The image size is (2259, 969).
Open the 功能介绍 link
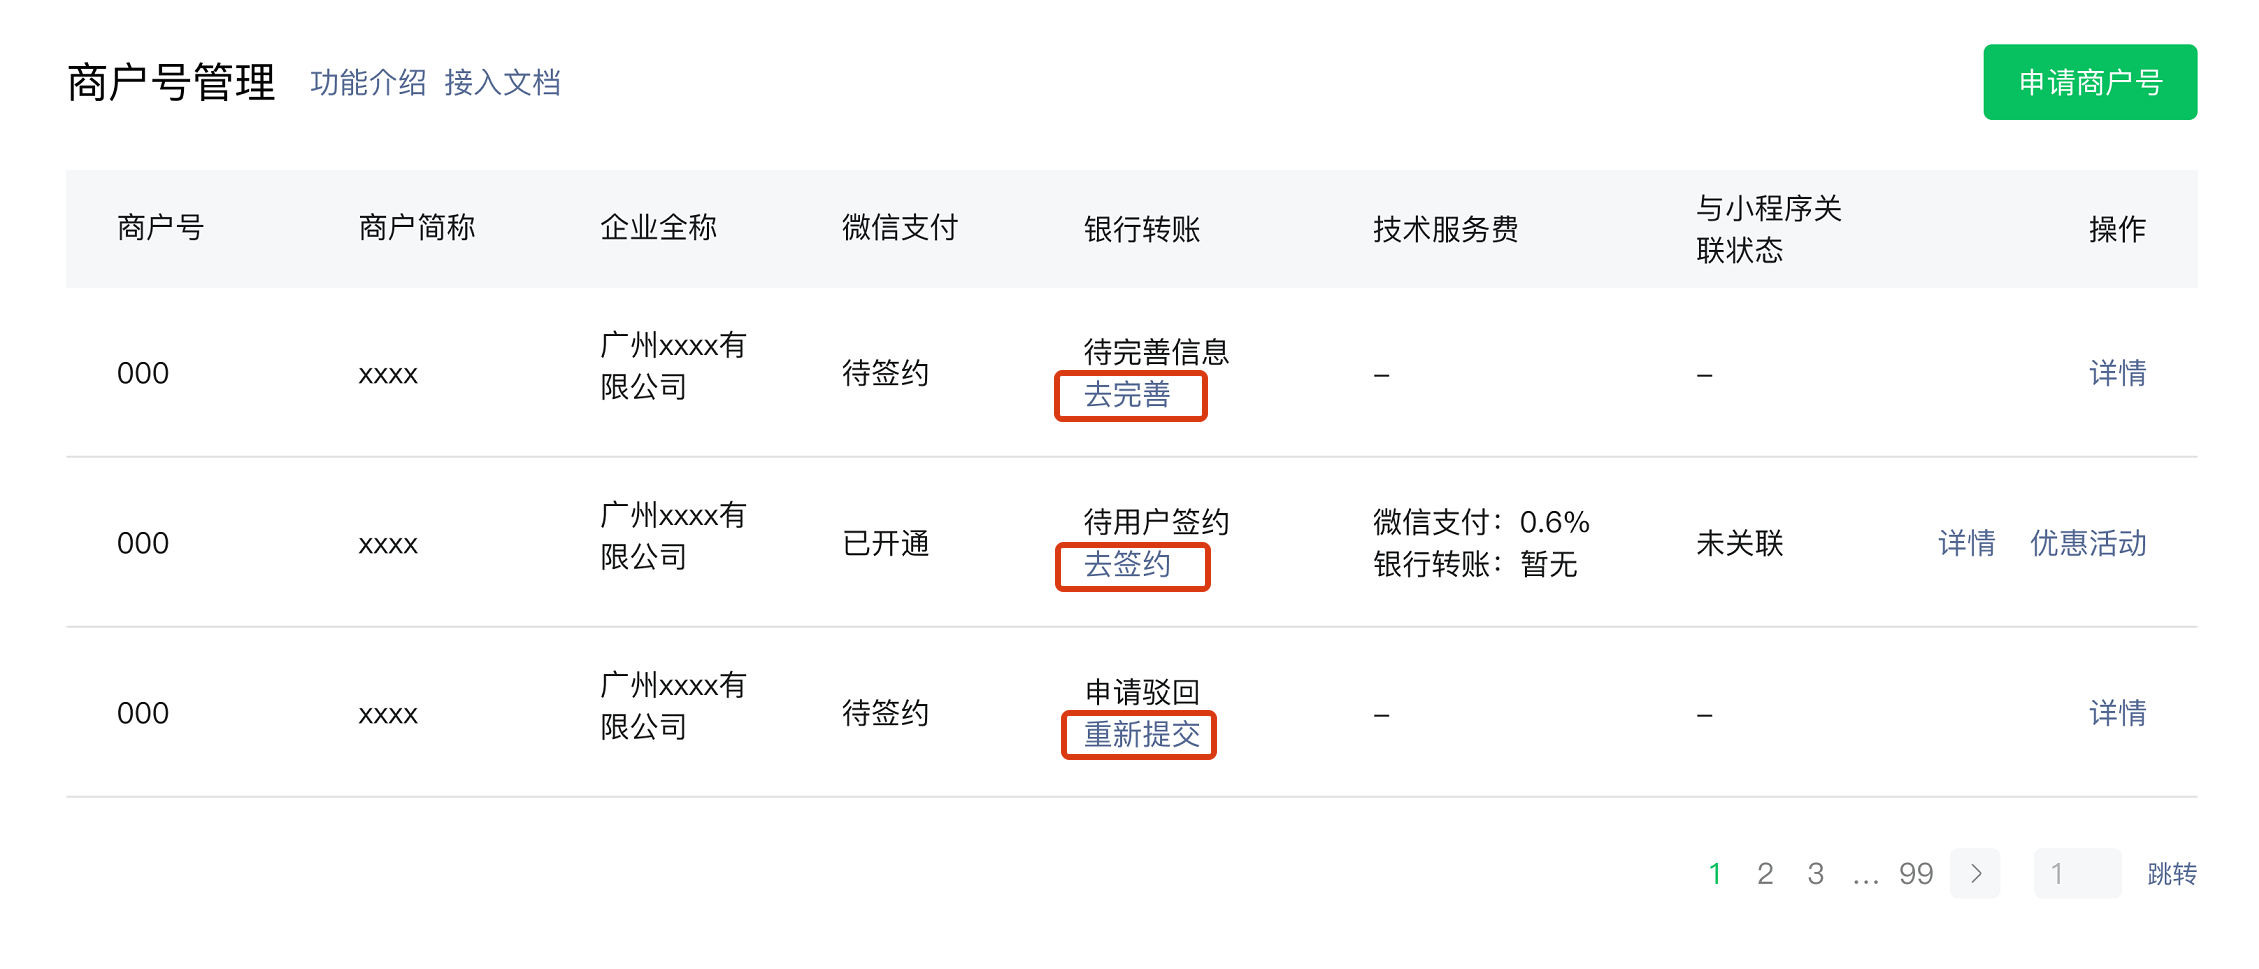coord(368,83)
